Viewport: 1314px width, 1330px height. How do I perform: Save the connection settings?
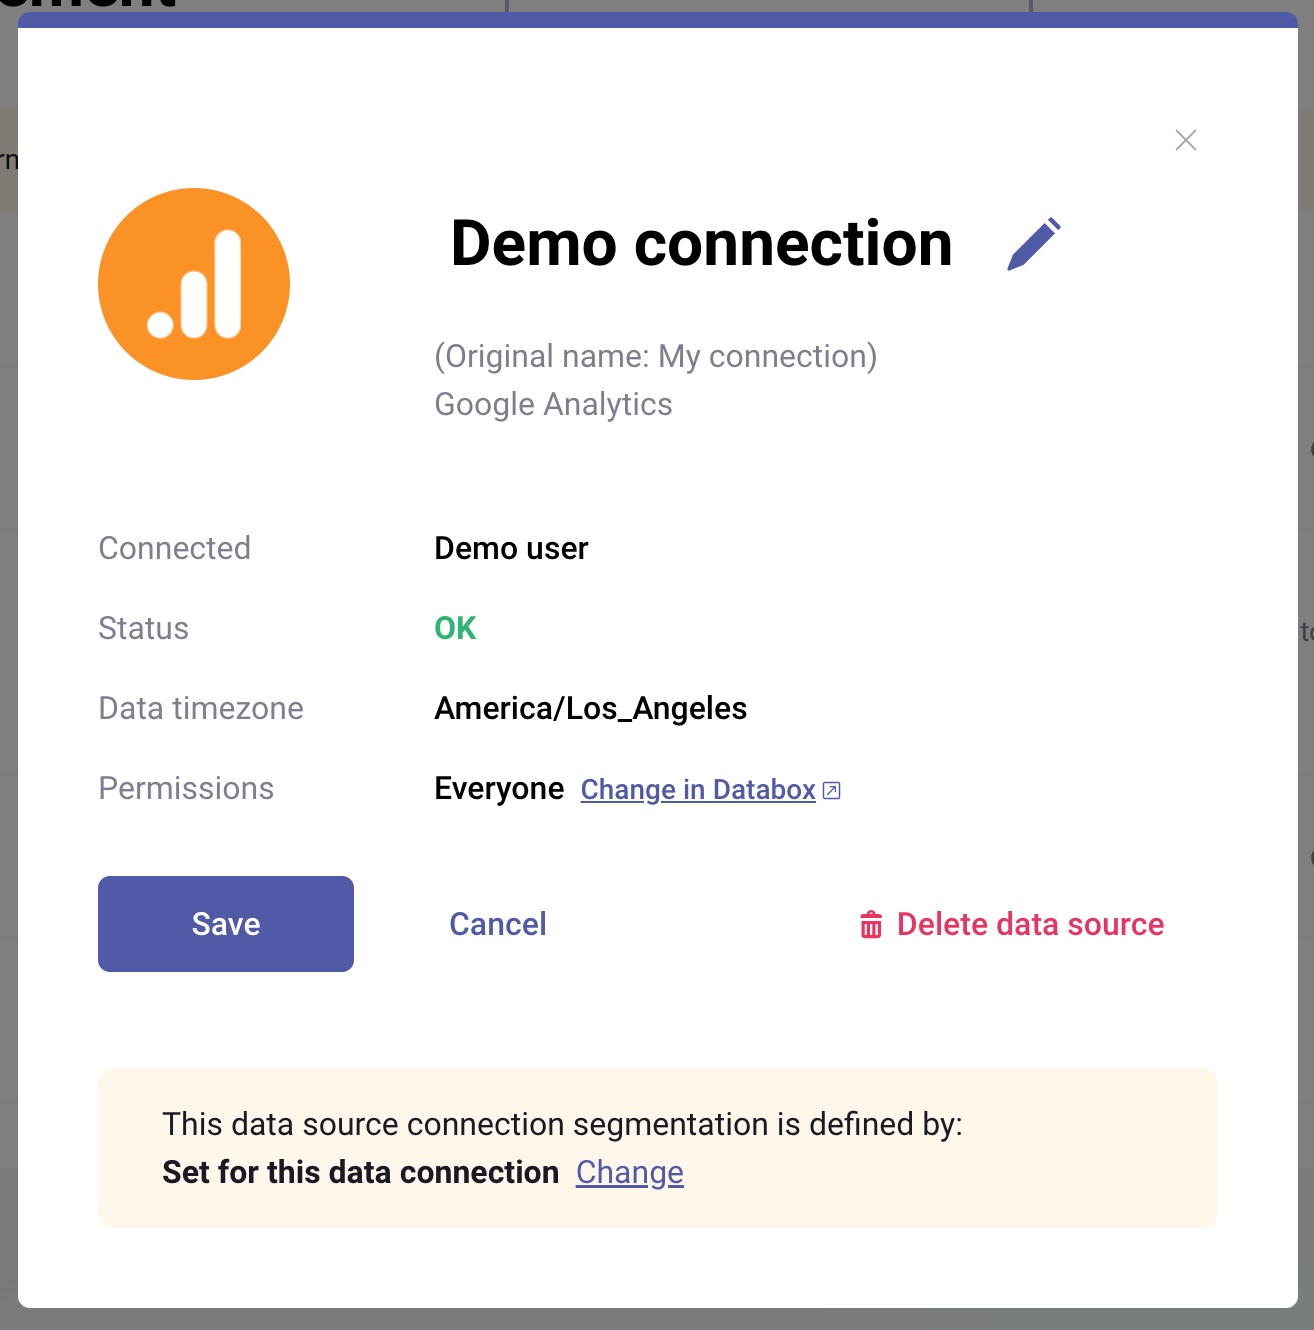pos(225,923)
